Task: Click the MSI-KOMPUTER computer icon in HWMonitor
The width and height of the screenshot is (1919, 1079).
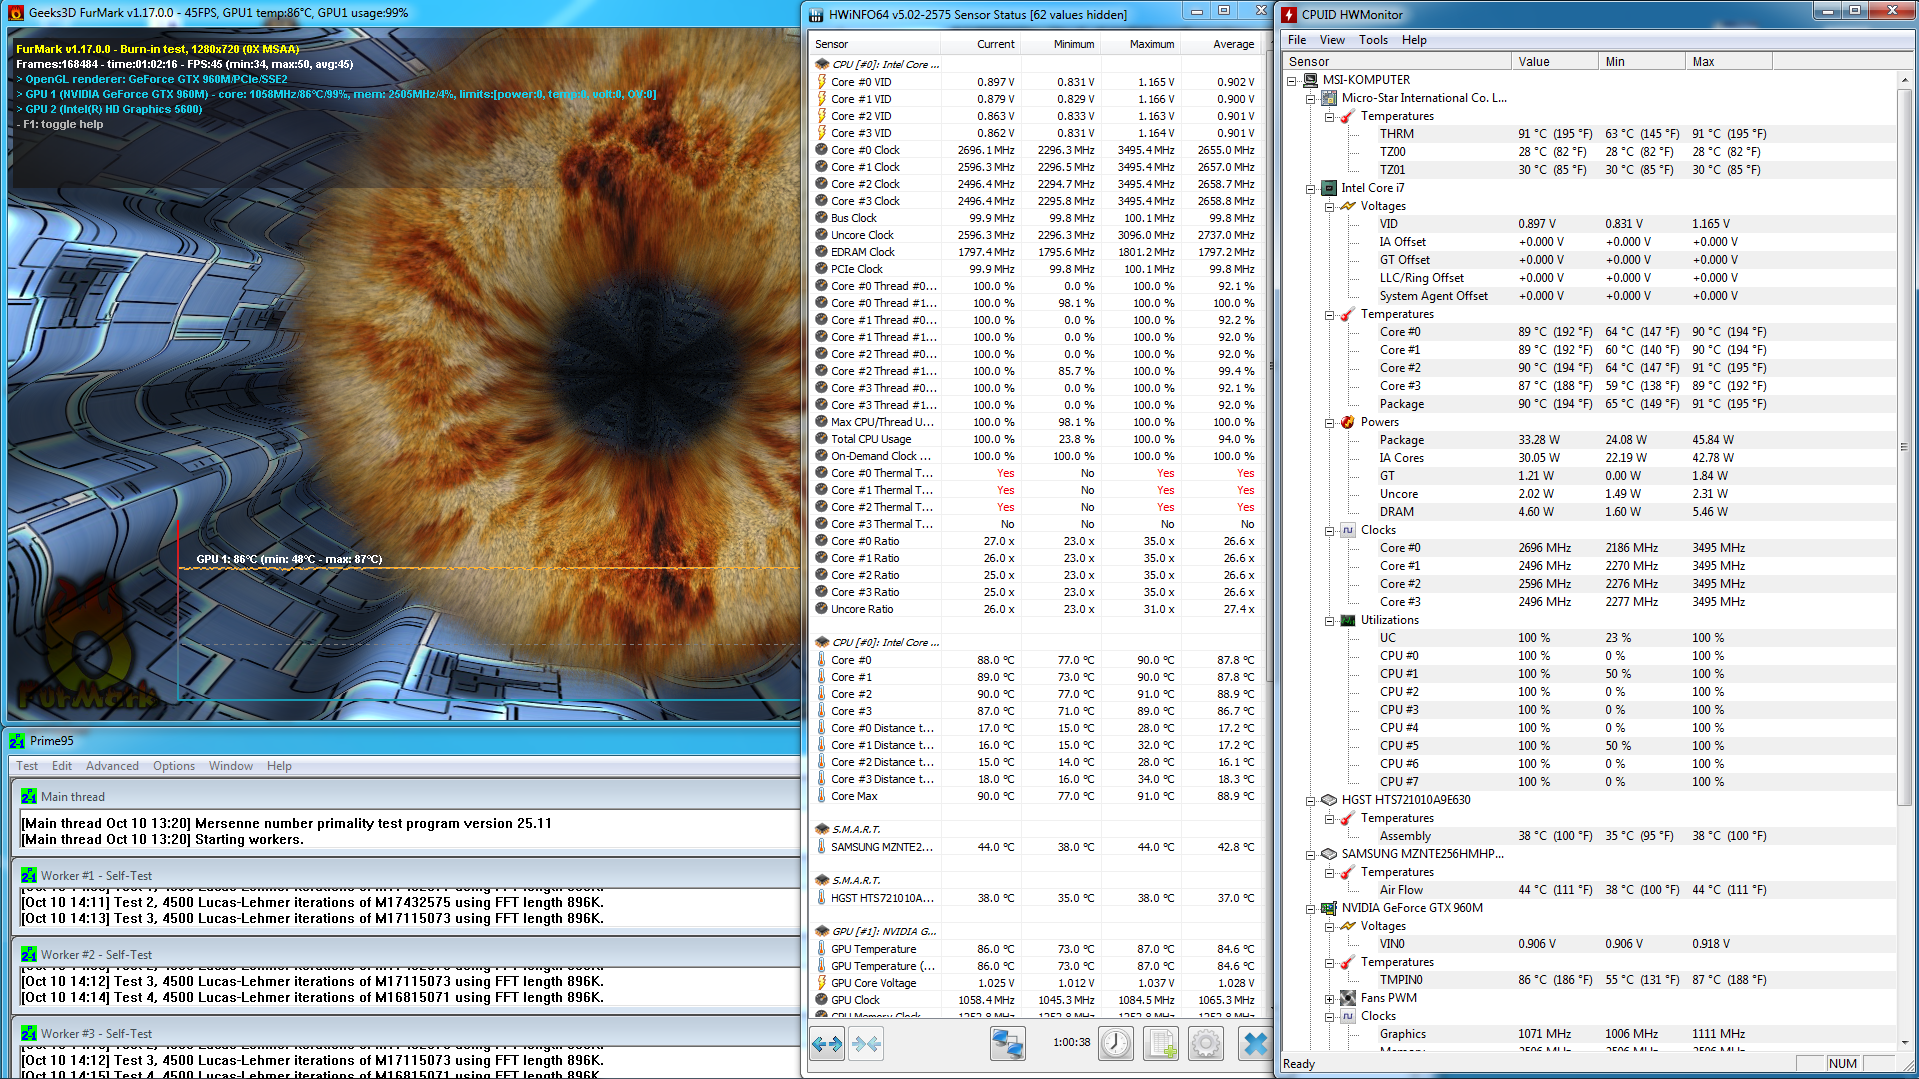Action: [x=1311, y=80]
